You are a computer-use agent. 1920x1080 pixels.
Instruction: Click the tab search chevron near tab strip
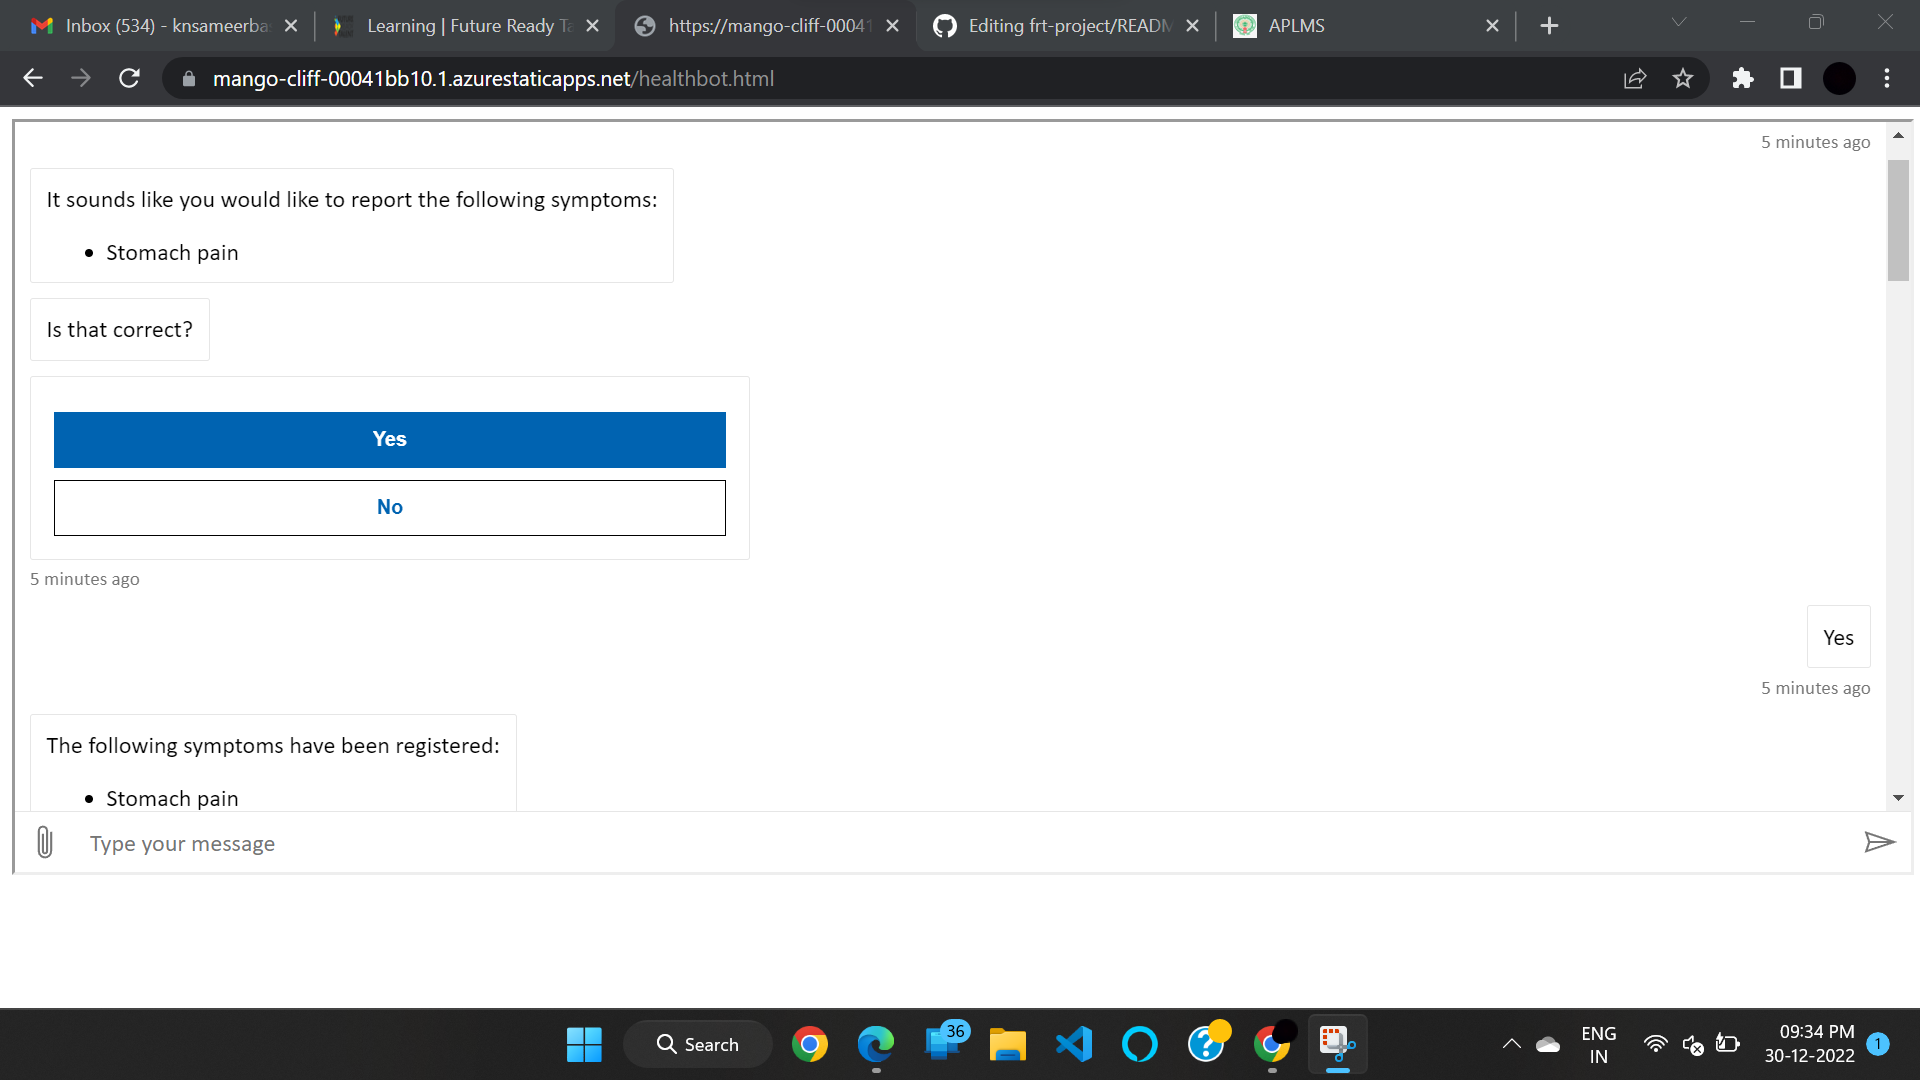tap(1678, 22)
